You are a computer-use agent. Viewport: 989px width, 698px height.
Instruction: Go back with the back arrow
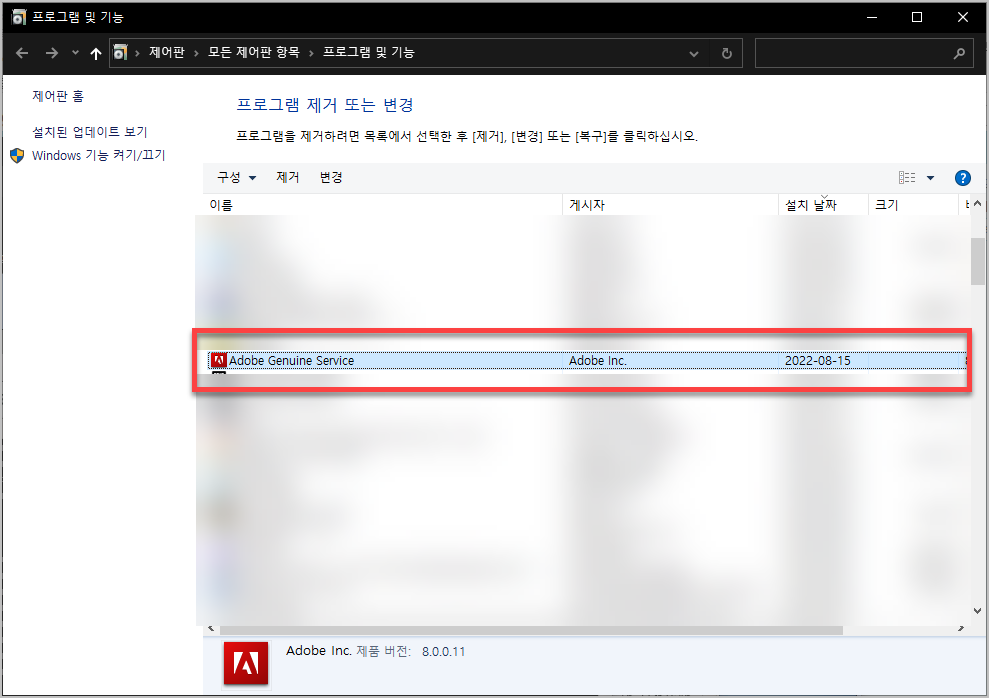(22, 53)
